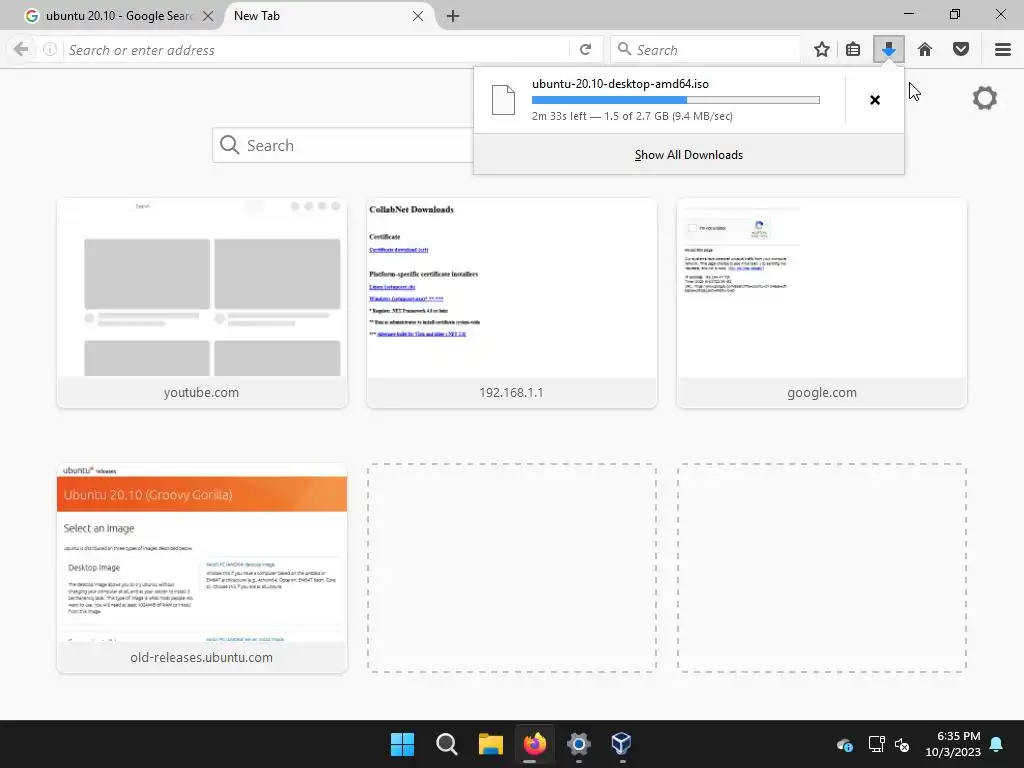Open old-releases.ubuntu.com top site tile
1024x768 pixels.
coord(202,568)
